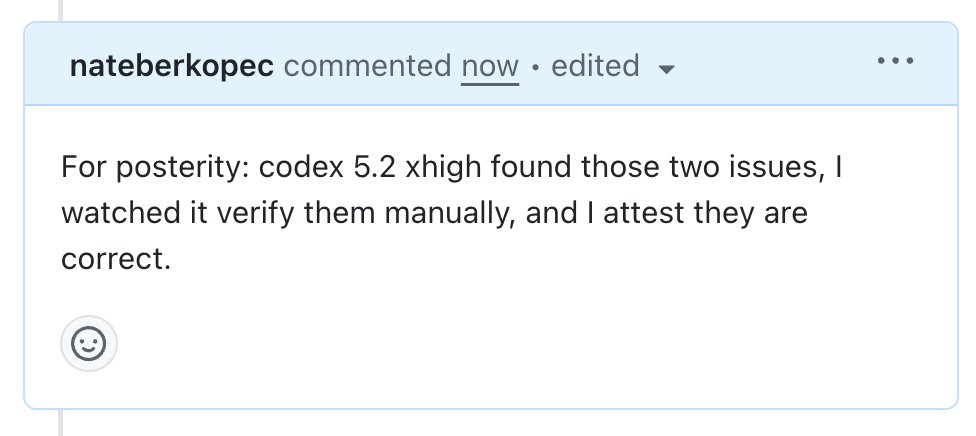Click empty space right of the smiley button

click(x=500, y=345)
